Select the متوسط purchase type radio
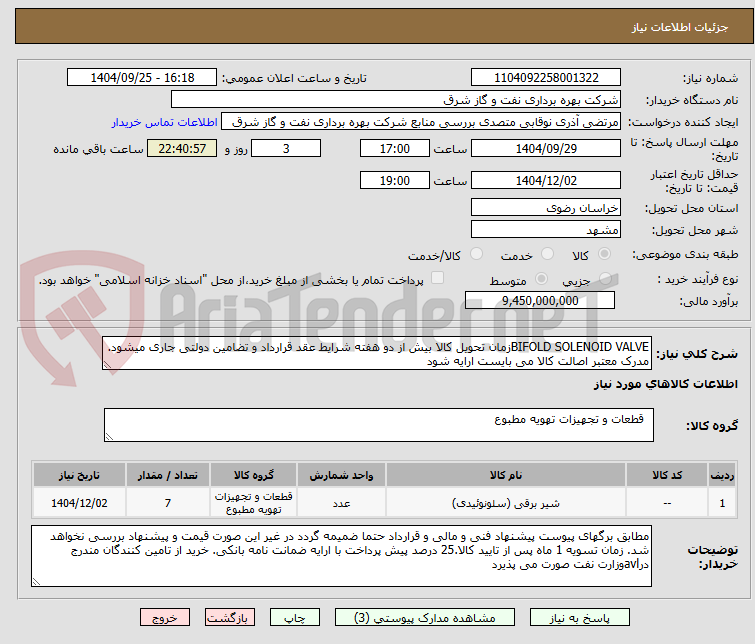 pos(542,278)
